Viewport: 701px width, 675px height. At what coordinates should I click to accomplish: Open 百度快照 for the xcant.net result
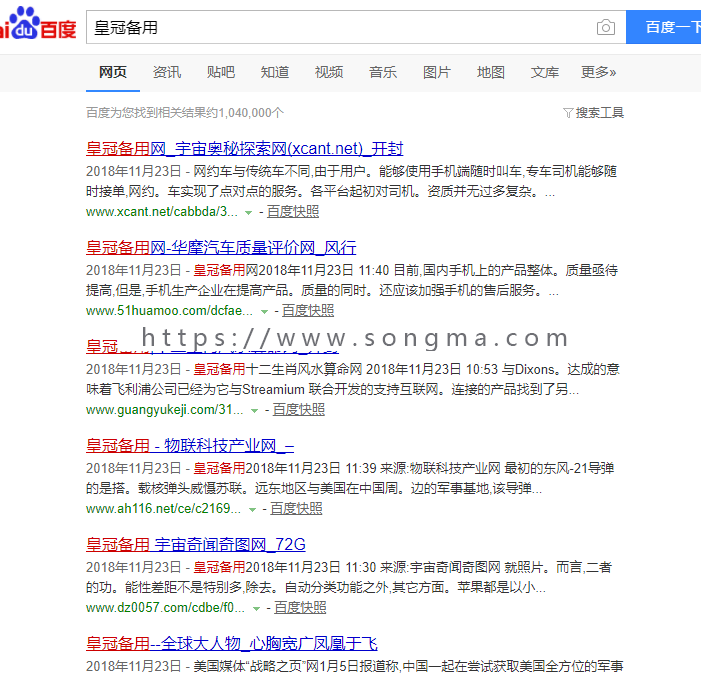pos(293,212)
